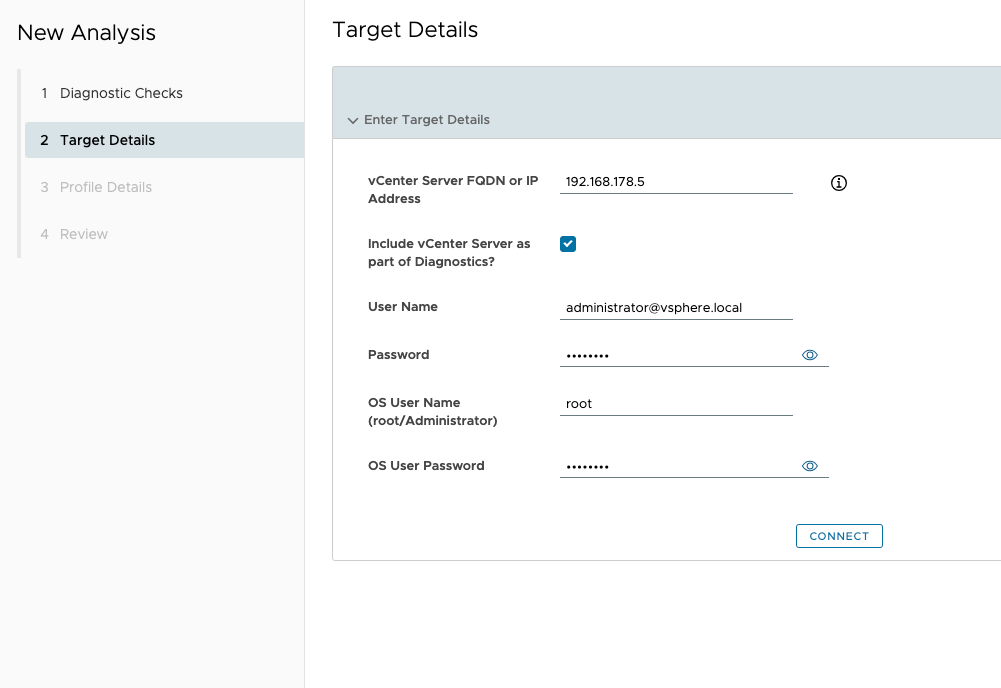Collapse the Enter Target Details section

click(352, 120)
